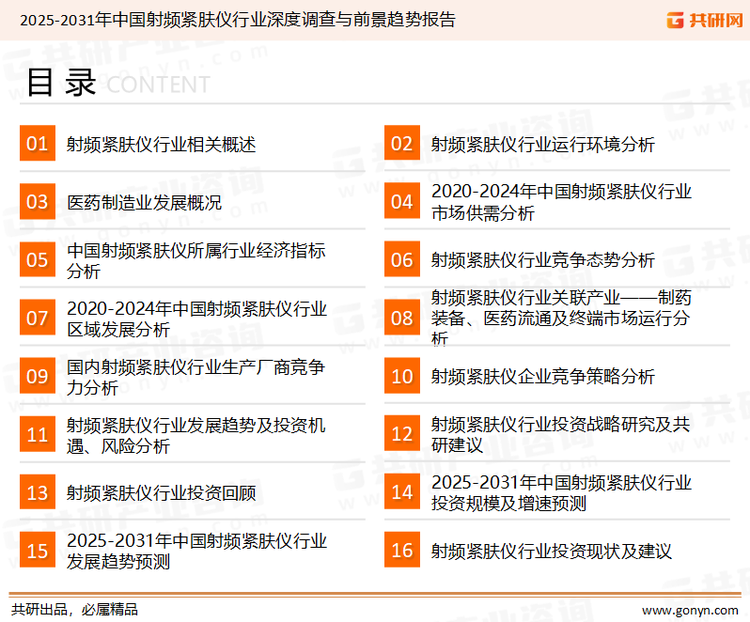Screen dimensions: 750x622
Task: Click the orange 11 number badge
Action: pos(37,435)
